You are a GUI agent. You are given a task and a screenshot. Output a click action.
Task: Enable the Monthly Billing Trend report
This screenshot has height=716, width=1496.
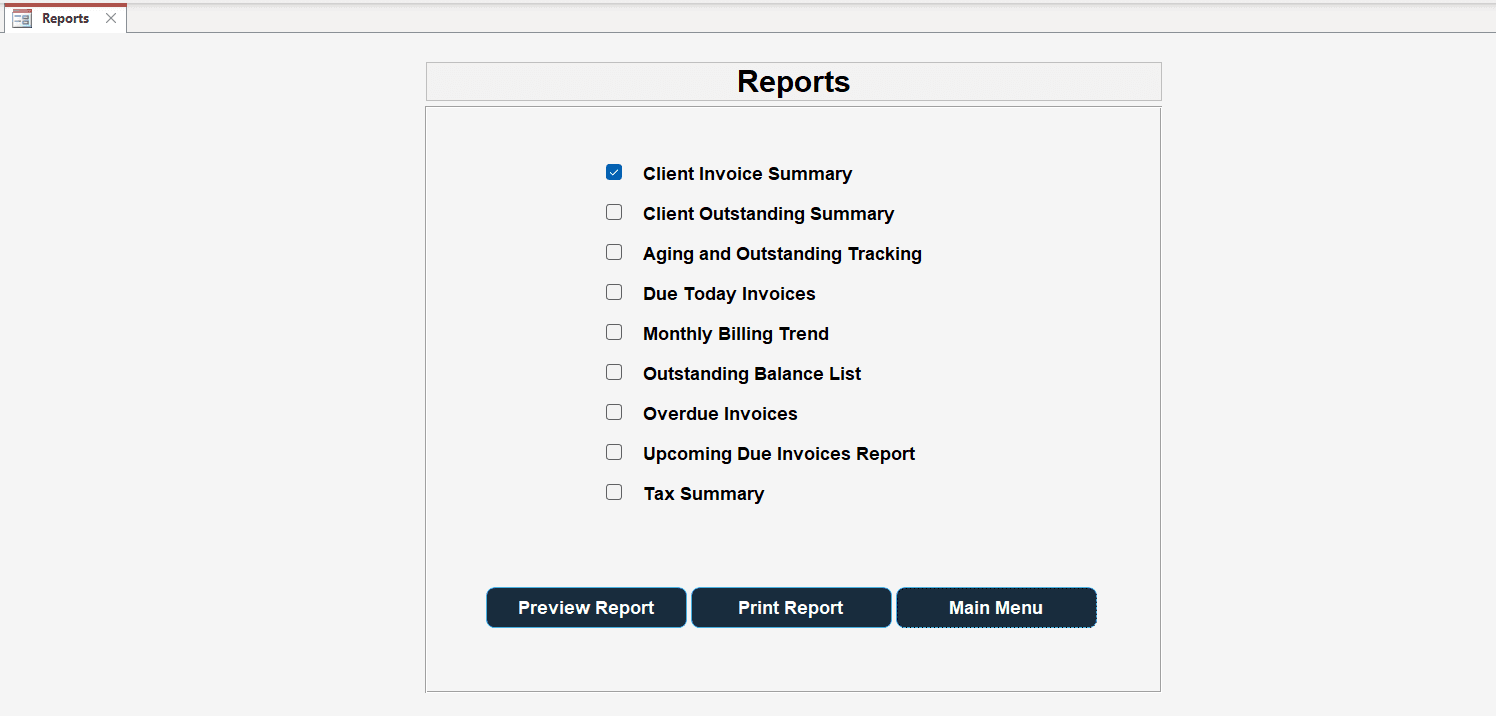click(x=613, y=332)
